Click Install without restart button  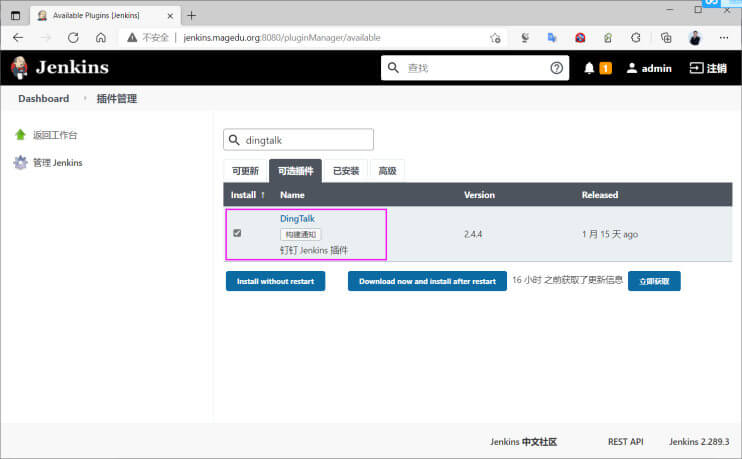tap(275, 281)
